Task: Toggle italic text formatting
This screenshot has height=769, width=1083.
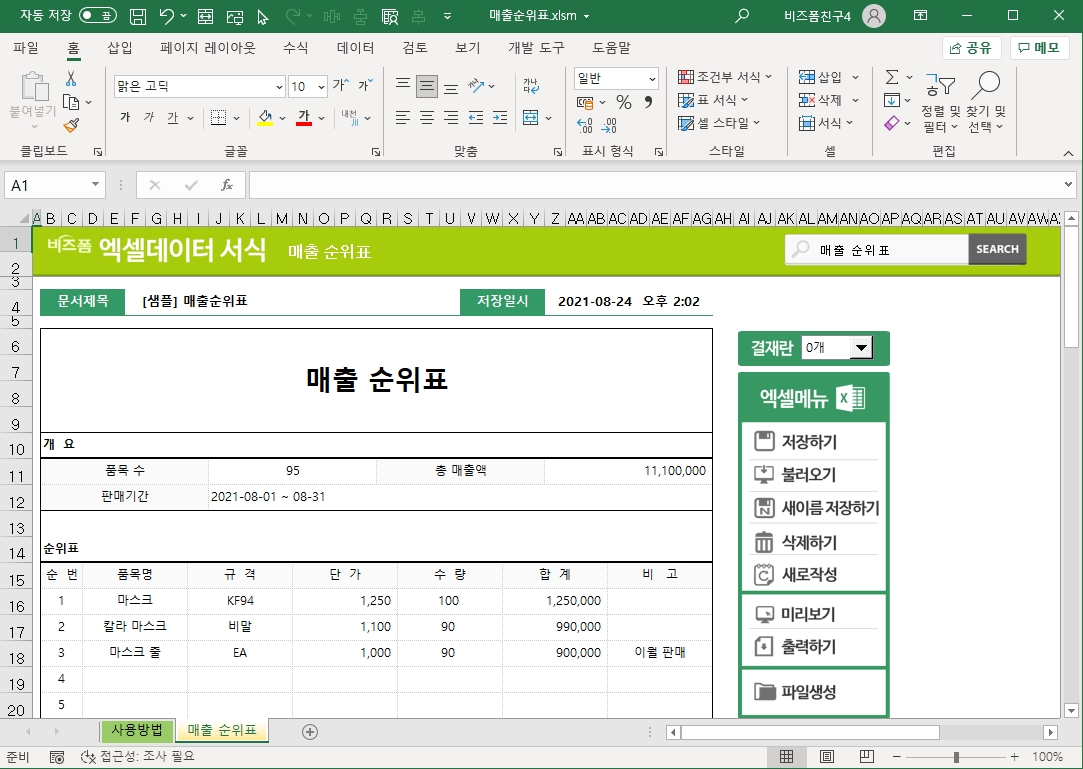Action: tap(149, 118)
